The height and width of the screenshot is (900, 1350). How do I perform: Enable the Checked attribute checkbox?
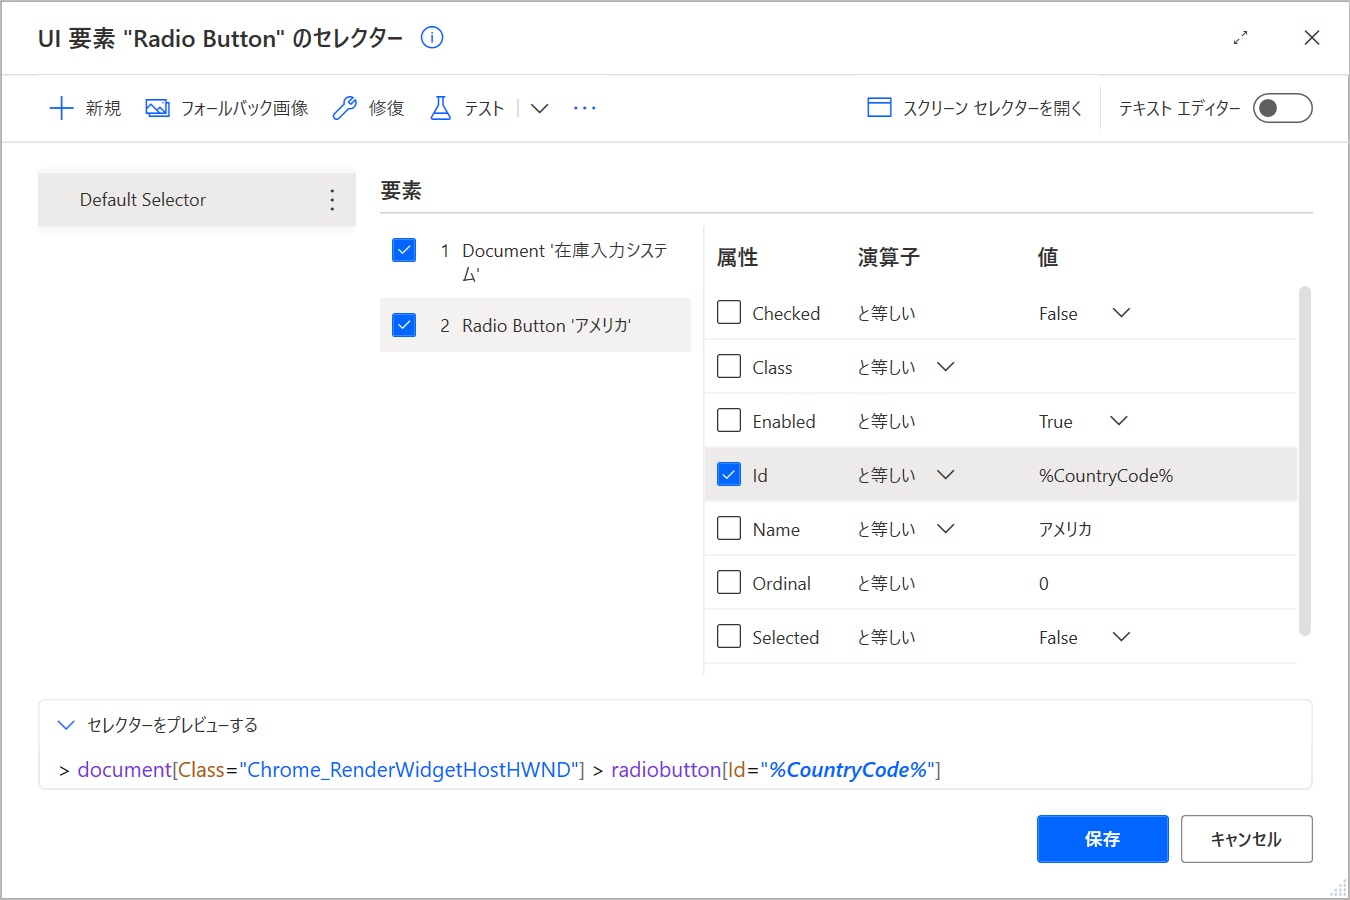(729, 313)
